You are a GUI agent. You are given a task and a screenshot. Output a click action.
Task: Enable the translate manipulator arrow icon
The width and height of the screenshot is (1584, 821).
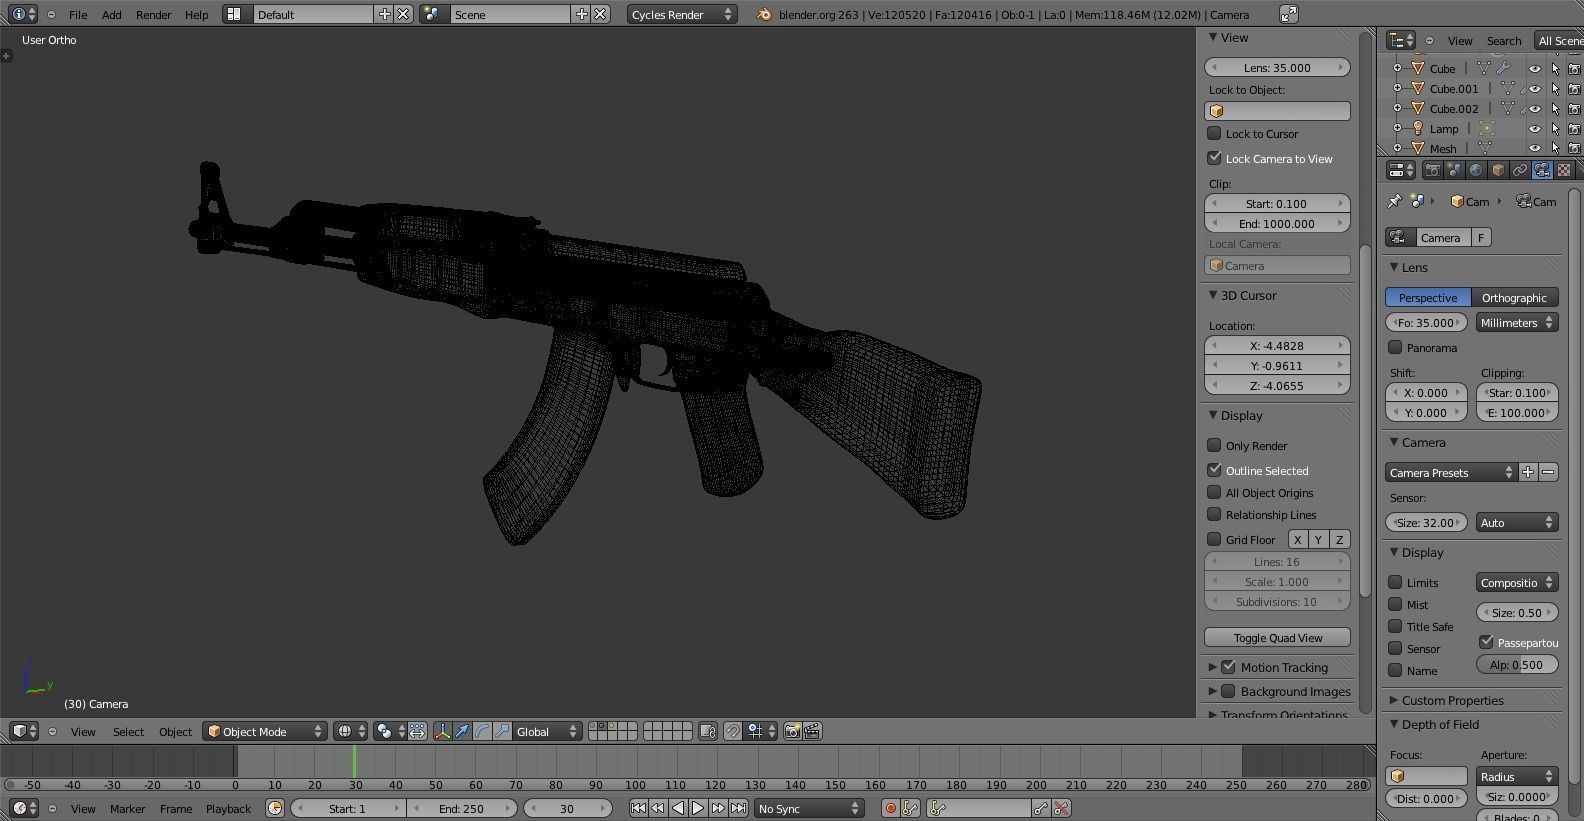462,731
